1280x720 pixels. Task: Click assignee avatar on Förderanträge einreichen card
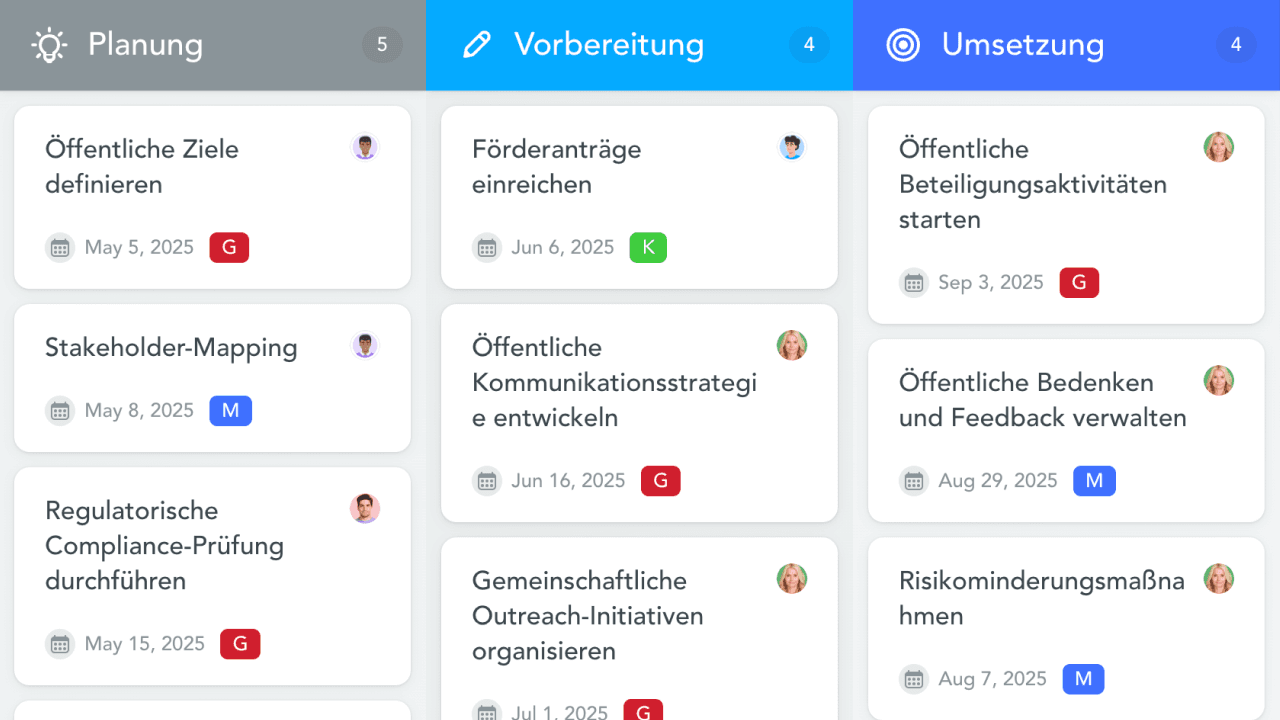click(x=792, y=148)
